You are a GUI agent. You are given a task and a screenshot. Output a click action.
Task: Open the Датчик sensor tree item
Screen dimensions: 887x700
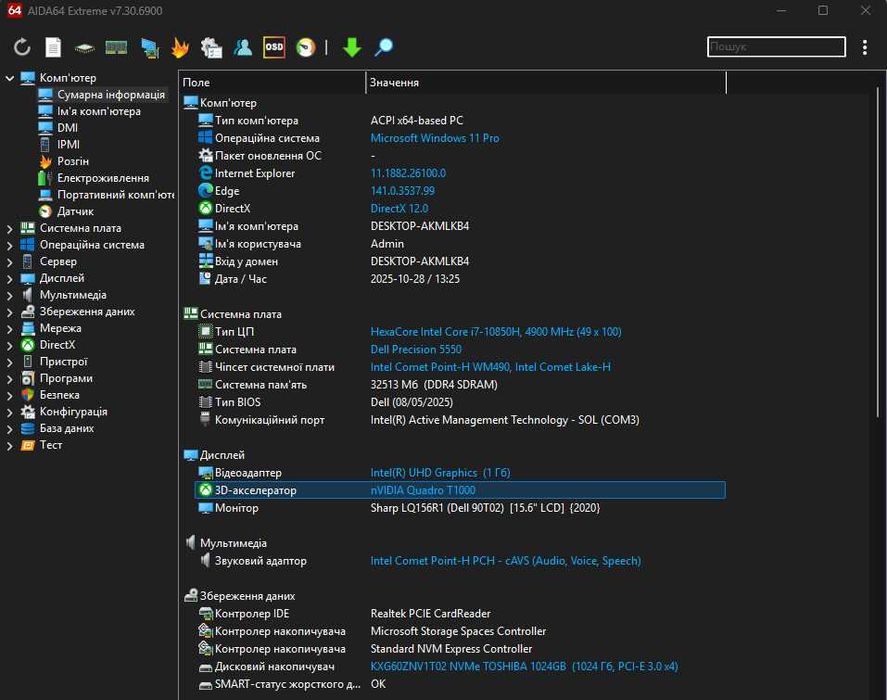click(75, 211)
